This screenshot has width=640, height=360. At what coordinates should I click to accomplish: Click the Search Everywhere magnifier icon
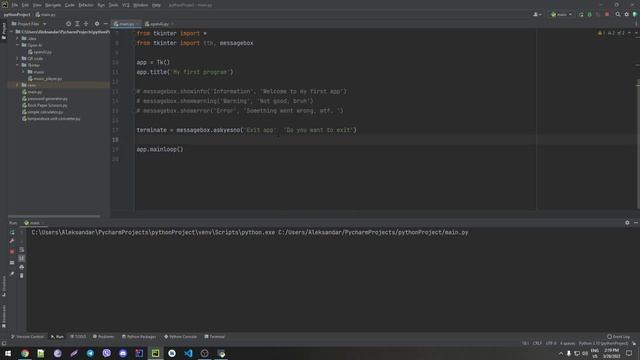coord(618,14)
